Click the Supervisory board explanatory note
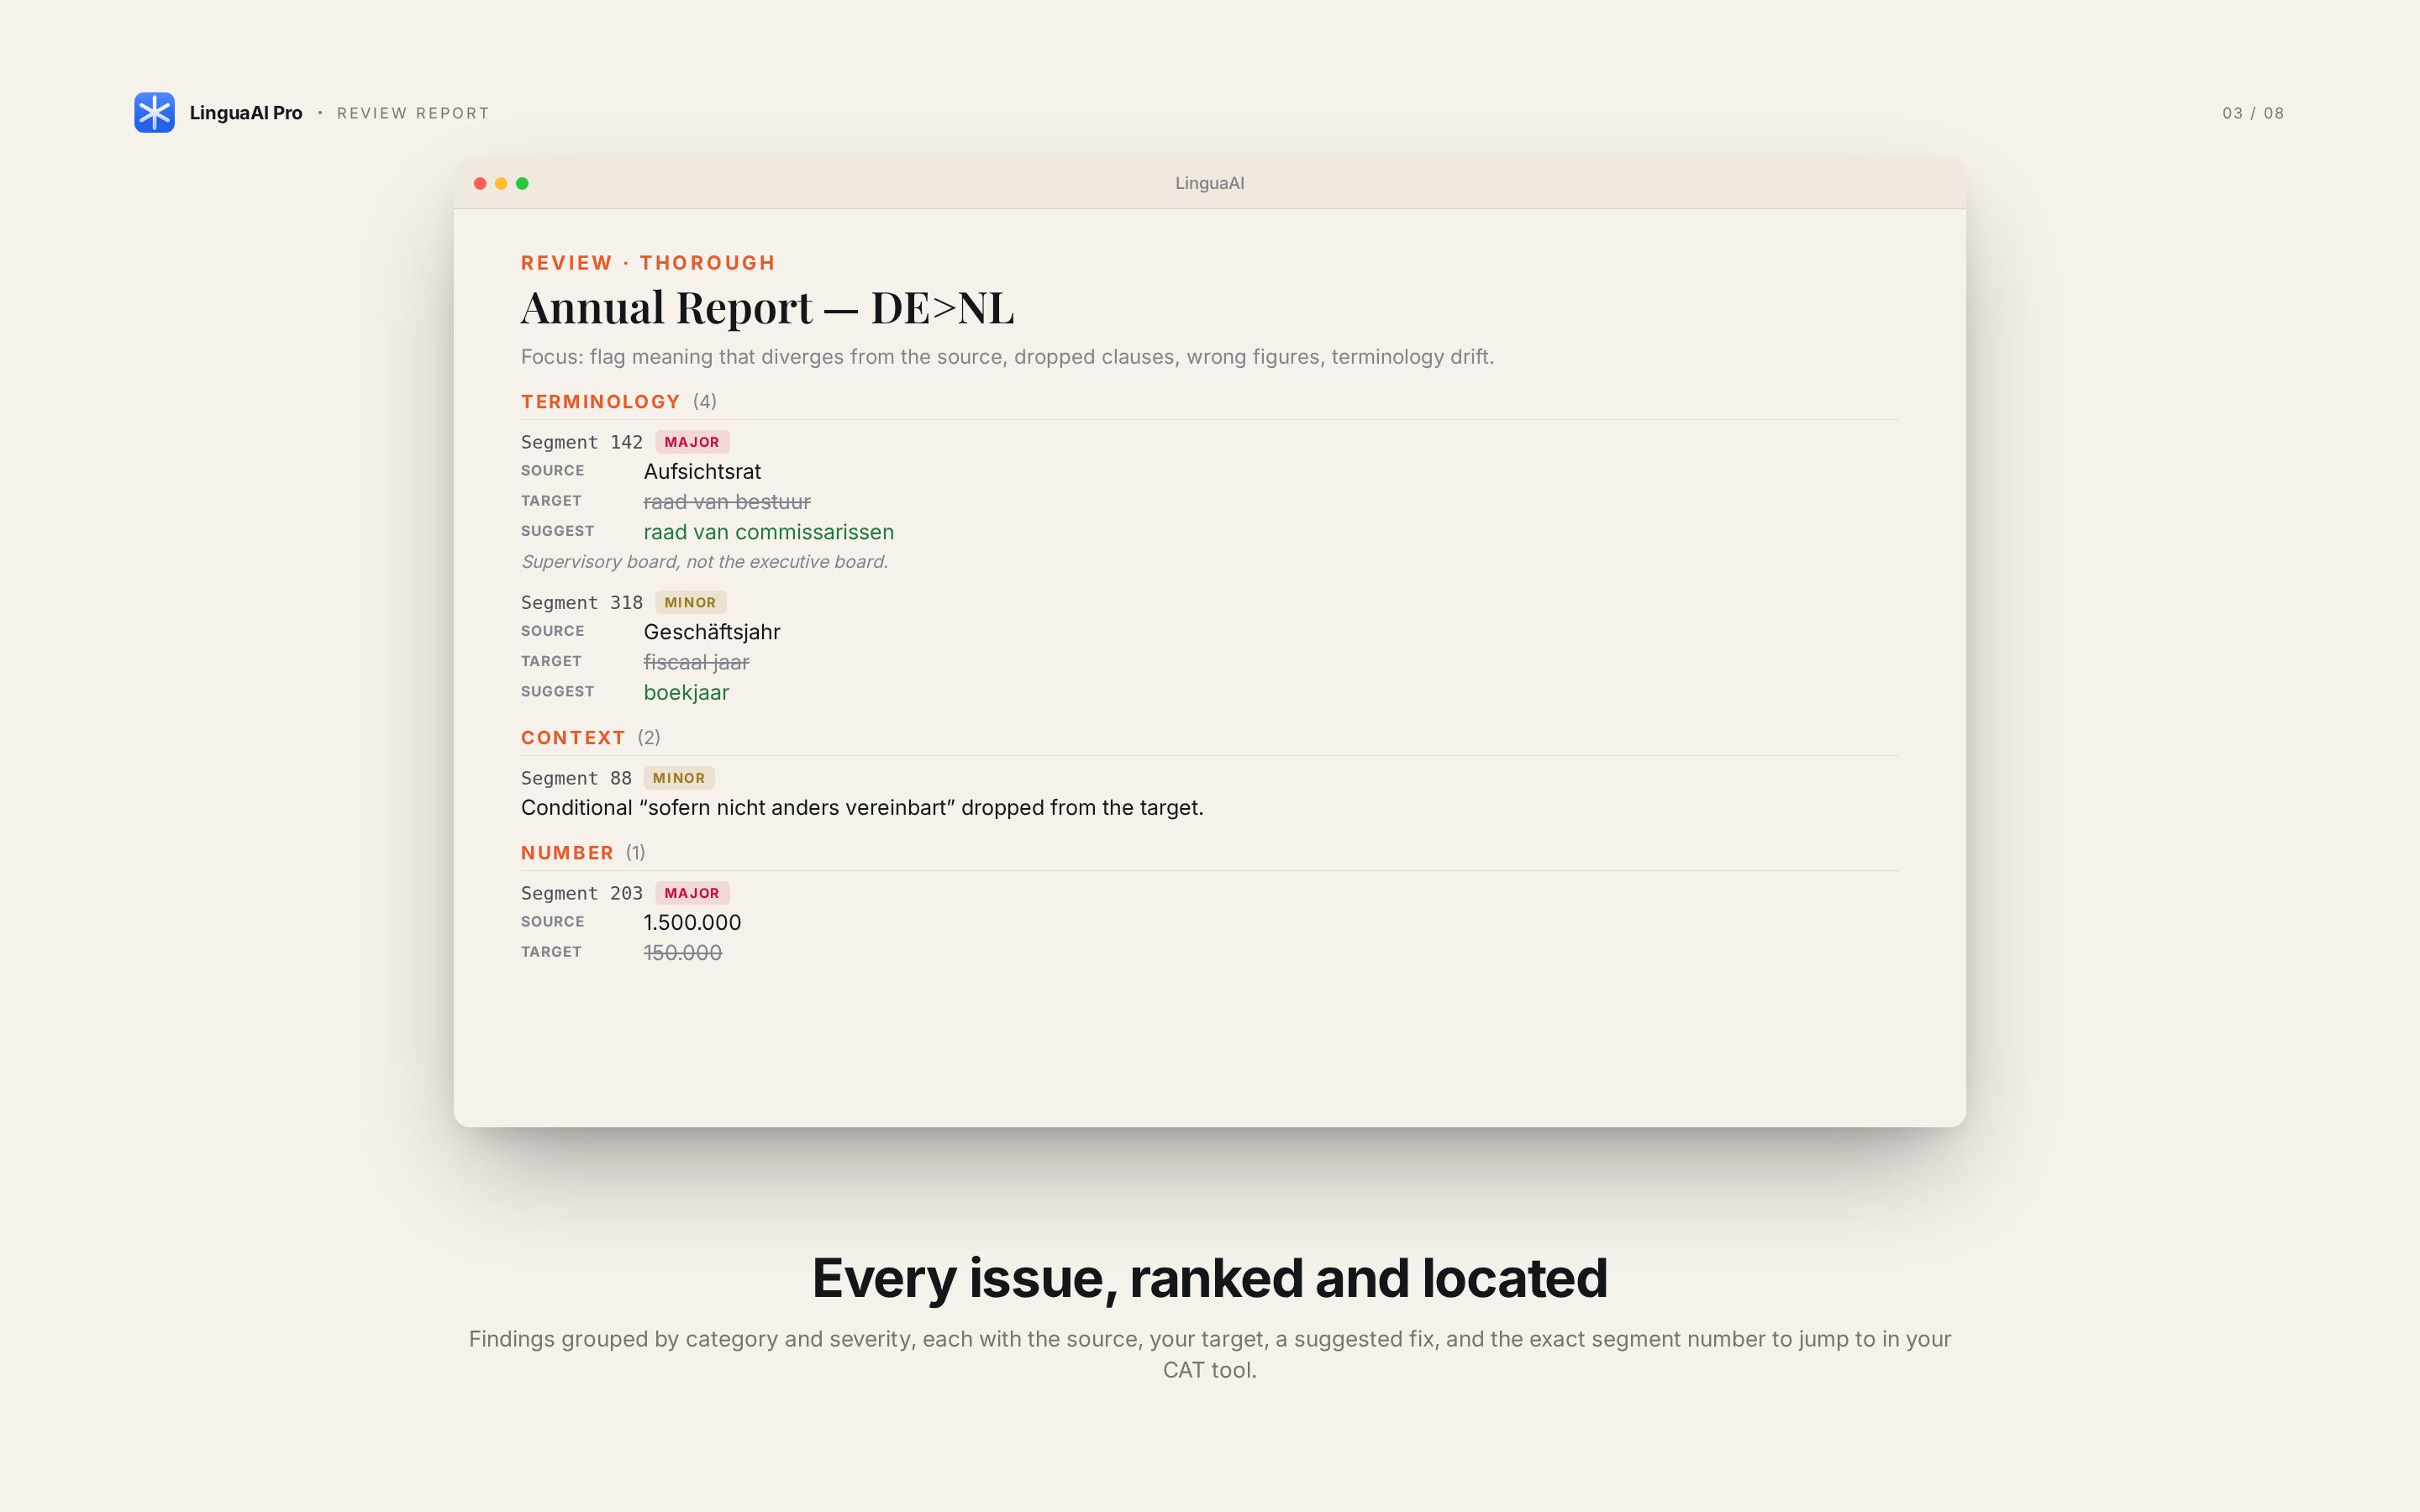The width and height of the screenshot is (2420, 1512). pyautogui.click(x=705, y=562)
